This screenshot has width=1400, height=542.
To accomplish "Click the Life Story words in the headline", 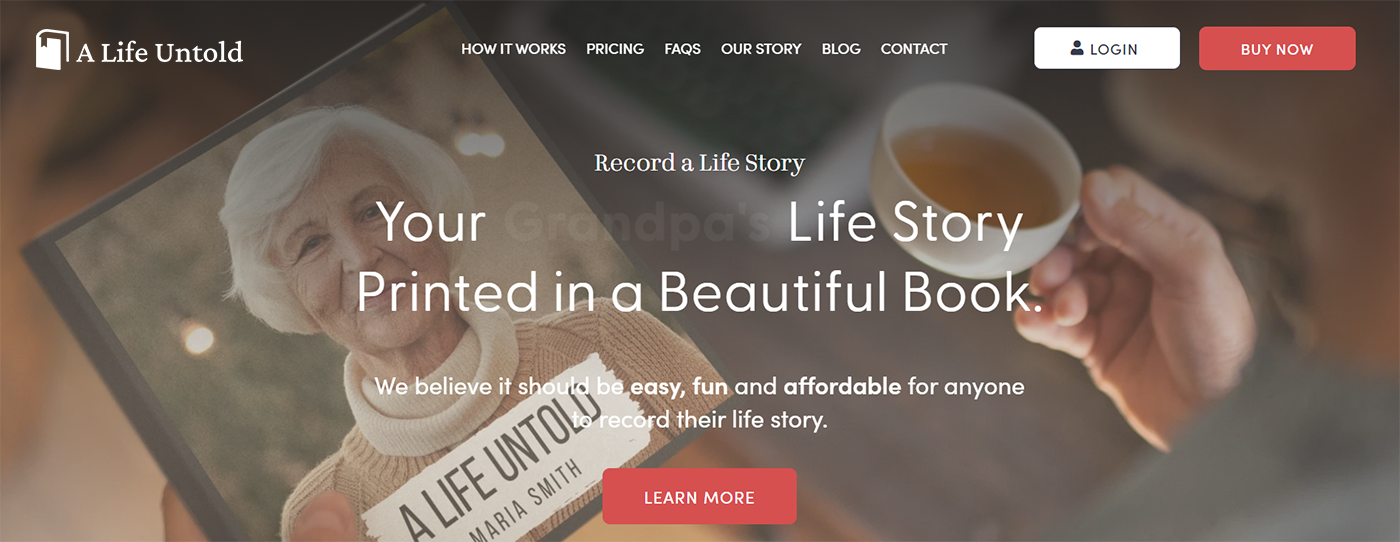I will click(x=906, y=224).
